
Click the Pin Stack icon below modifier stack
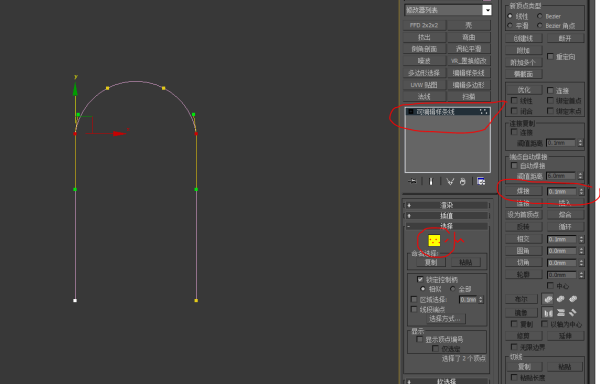coord(412,181)
